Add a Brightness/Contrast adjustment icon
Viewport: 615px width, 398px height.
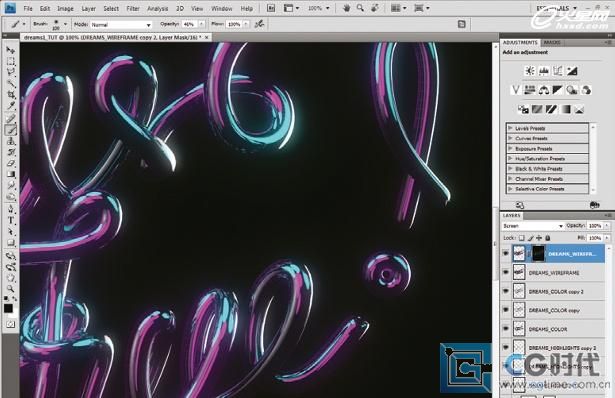pyautogui.click(x=530, y=71)
